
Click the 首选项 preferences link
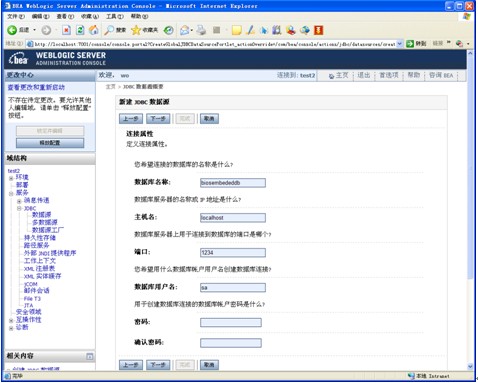[x=389, y=75]
